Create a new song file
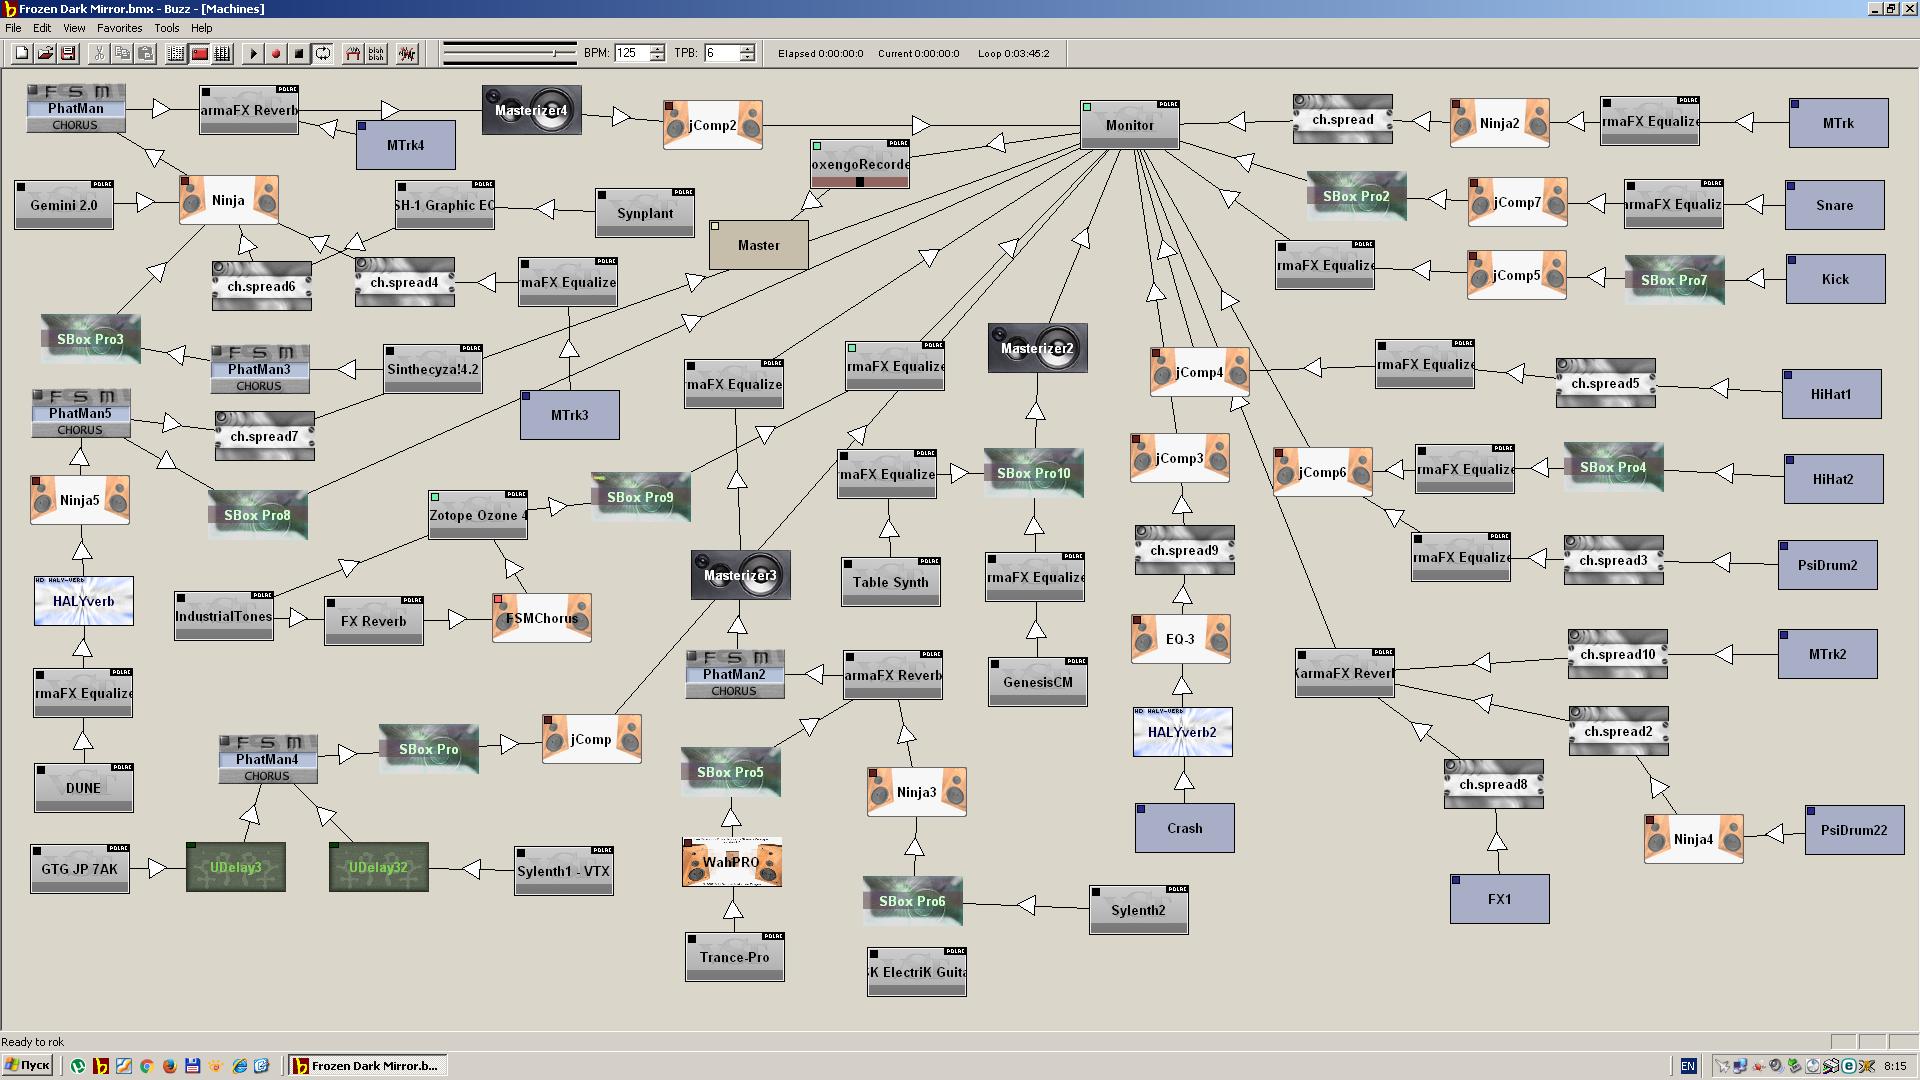 [x=21, y=54]
